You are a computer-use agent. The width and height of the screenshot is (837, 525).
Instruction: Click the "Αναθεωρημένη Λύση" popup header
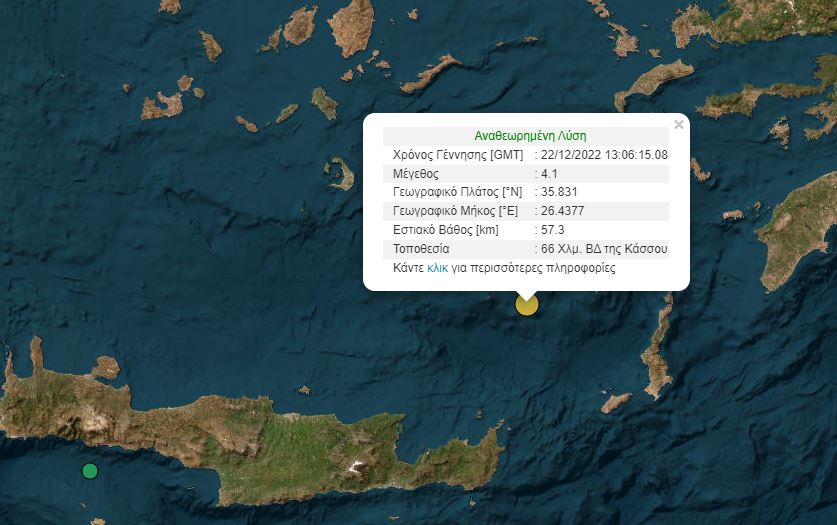click(x=530, y=136)
